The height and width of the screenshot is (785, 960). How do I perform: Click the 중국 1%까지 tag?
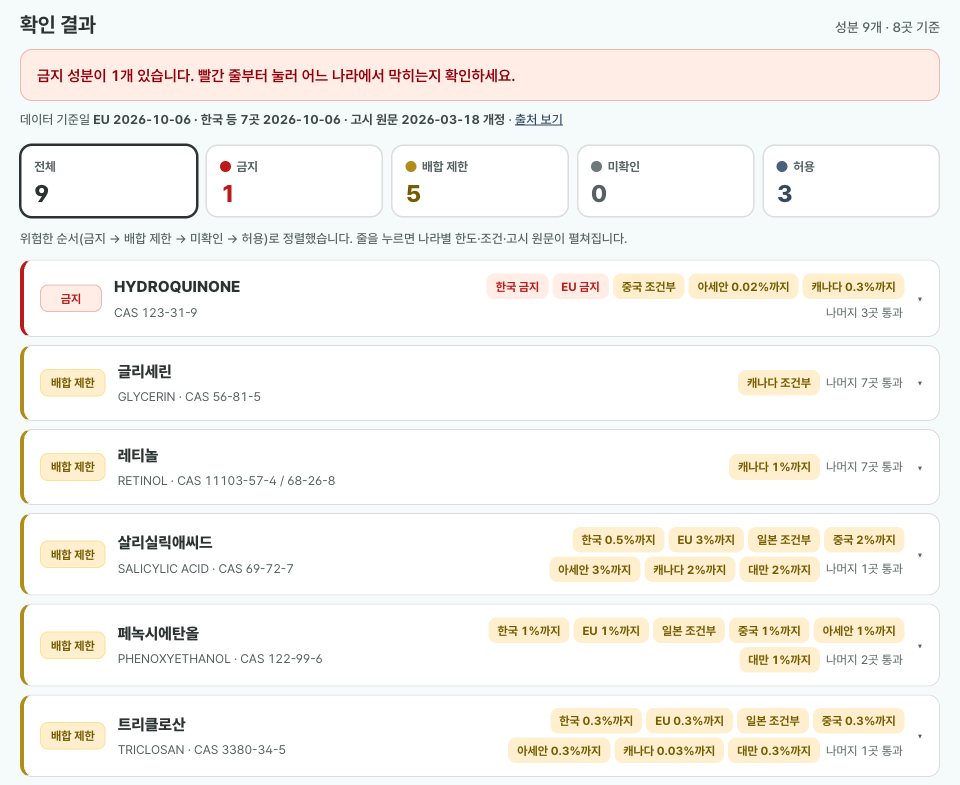click(769, 630)
